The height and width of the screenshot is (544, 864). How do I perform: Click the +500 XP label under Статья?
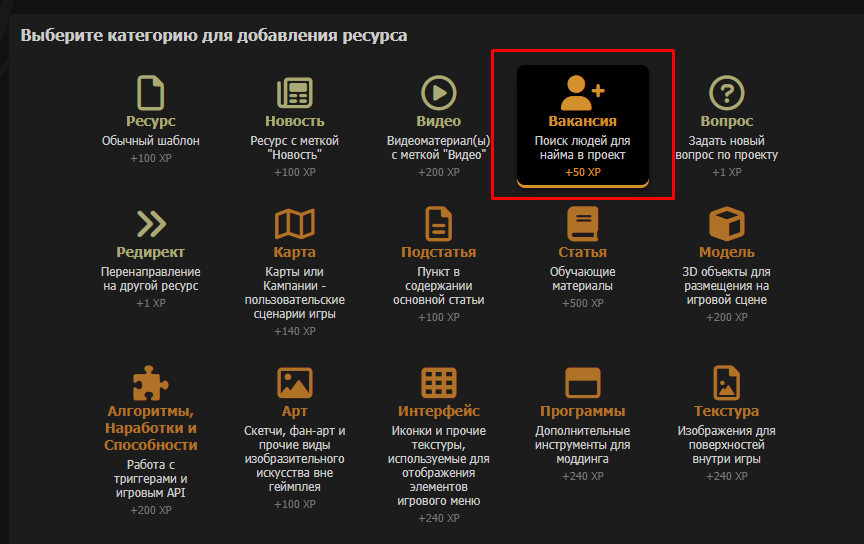[582, 304]
